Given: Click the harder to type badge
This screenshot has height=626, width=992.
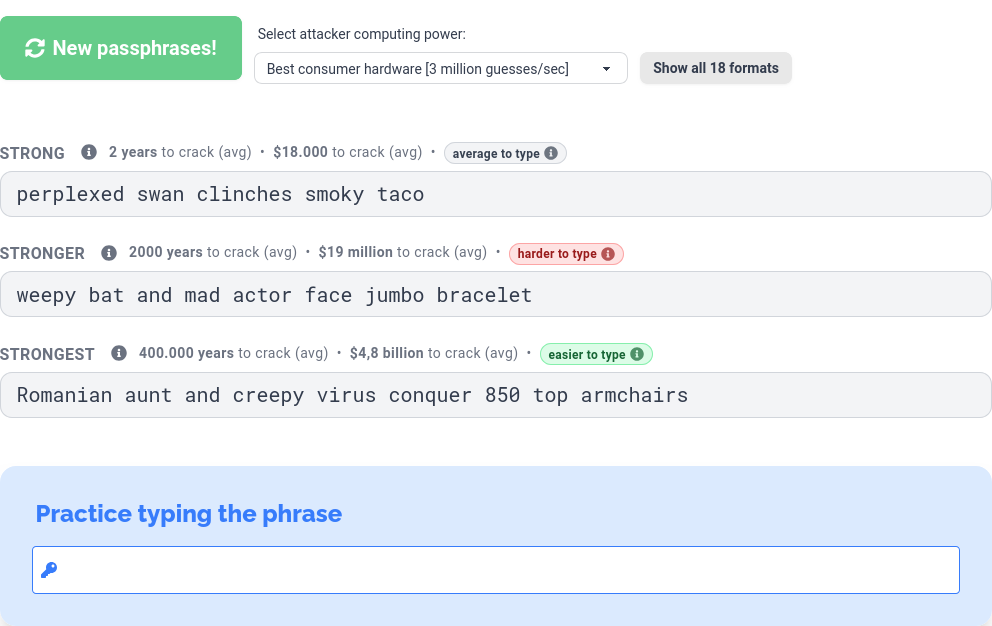Looking at the screenshot, I should tap(557, 254).
